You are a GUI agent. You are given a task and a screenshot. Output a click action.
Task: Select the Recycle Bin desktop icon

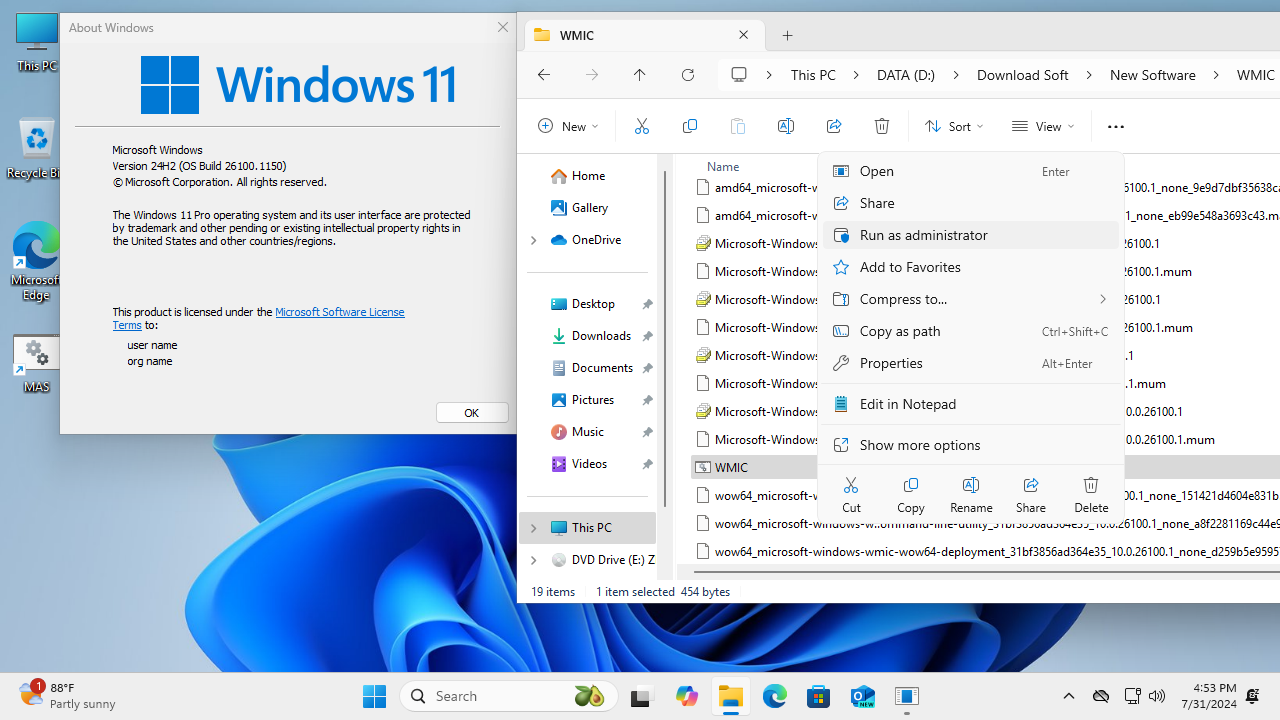(x=36, y=148)
